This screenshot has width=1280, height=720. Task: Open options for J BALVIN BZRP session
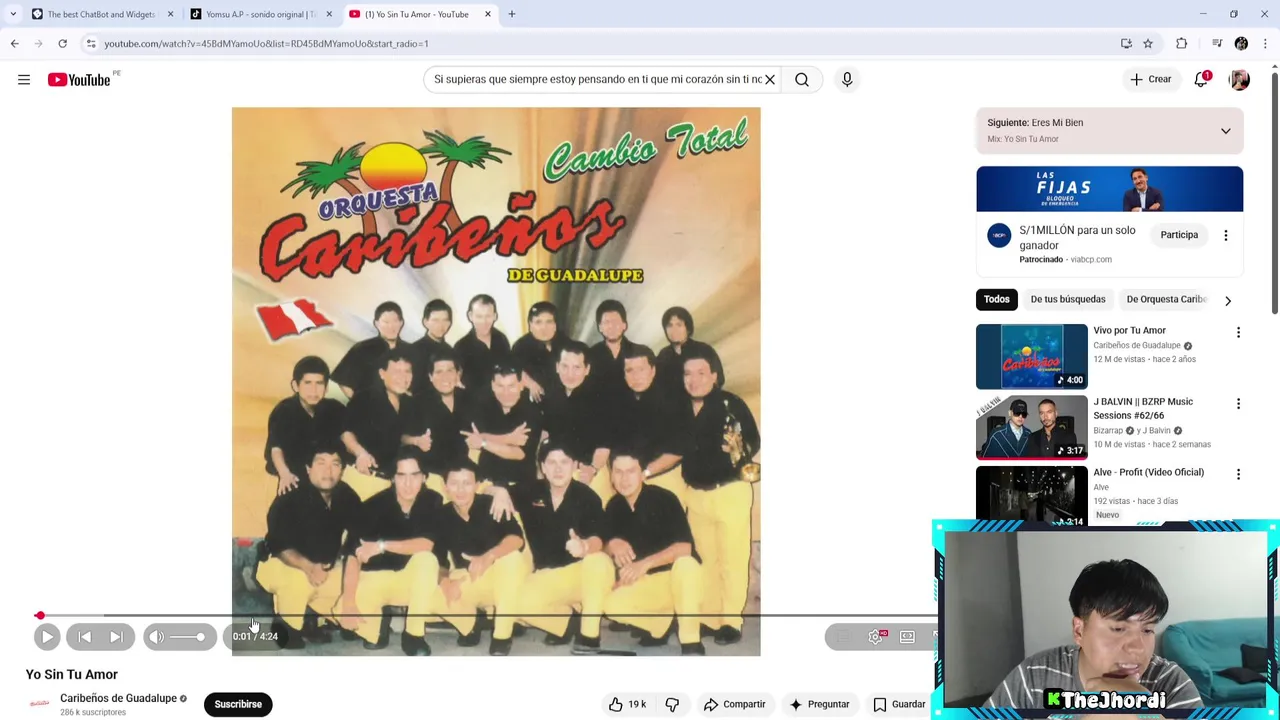click(x=1238, y=404)
